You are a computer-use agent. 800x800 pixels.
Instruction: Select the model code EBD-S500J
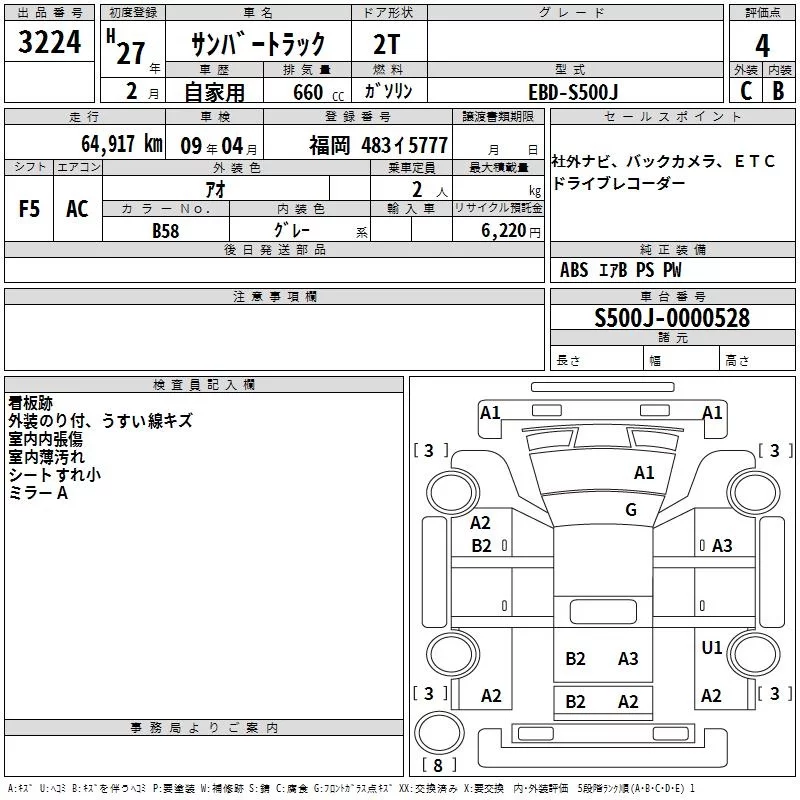(573, 92)
